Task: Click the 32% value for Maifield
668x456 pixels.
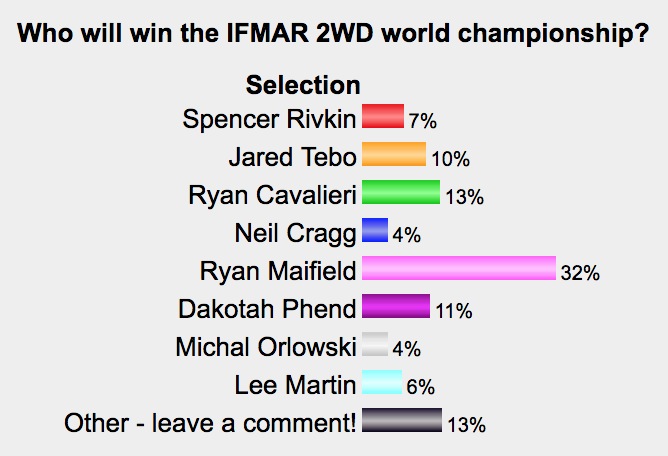Action: 580,273
